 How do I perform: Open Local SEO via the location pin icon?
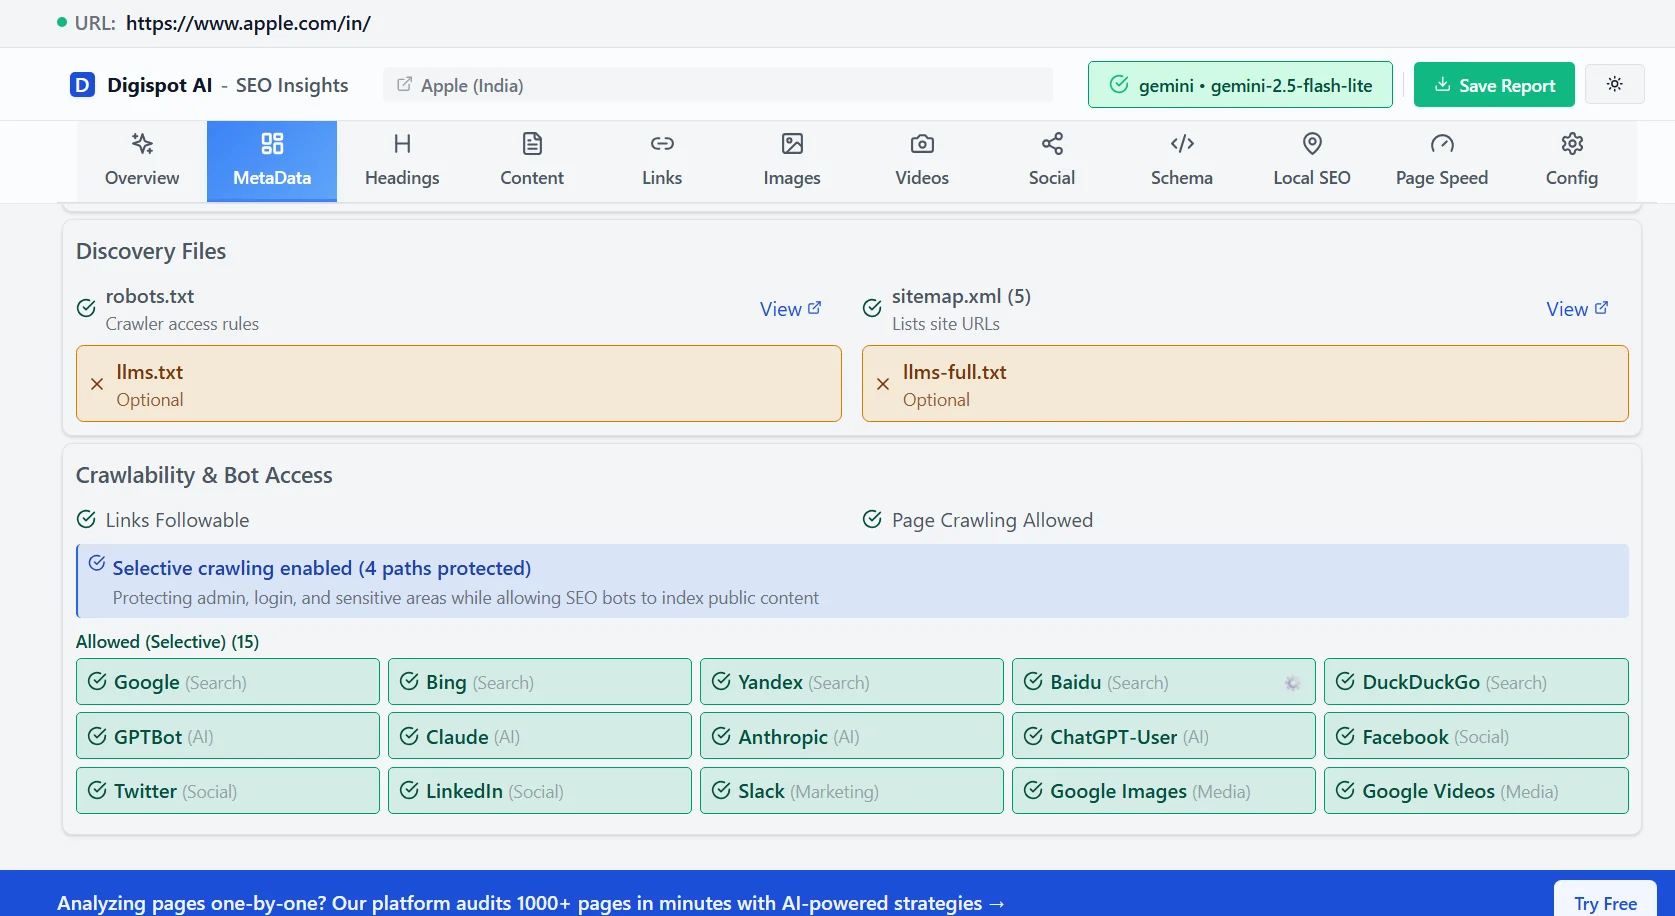point(1311,143)
